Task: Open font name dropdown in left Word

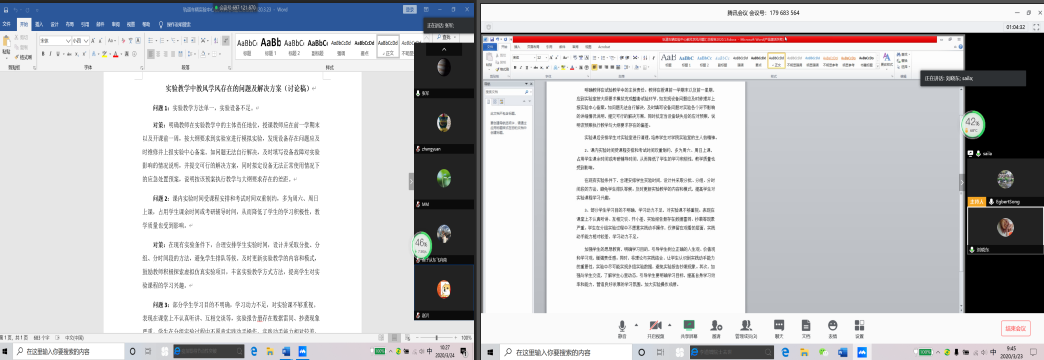Action: point(55,41)
